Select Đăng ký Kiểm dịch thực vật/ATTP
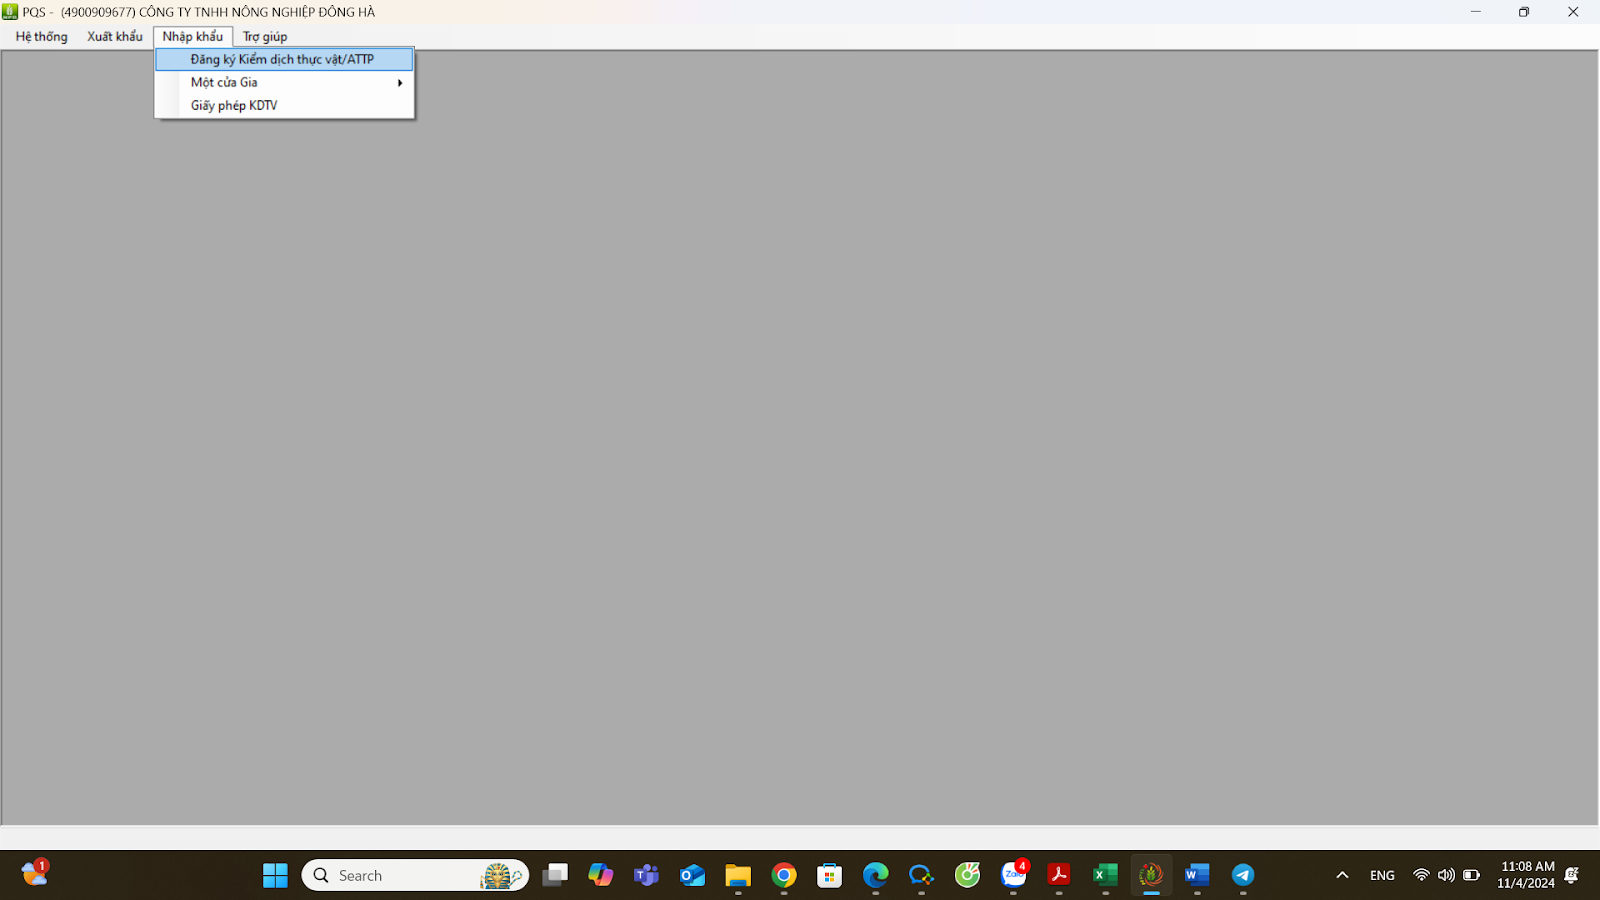Screen dimensions: 1600x900 coord(284,59)
